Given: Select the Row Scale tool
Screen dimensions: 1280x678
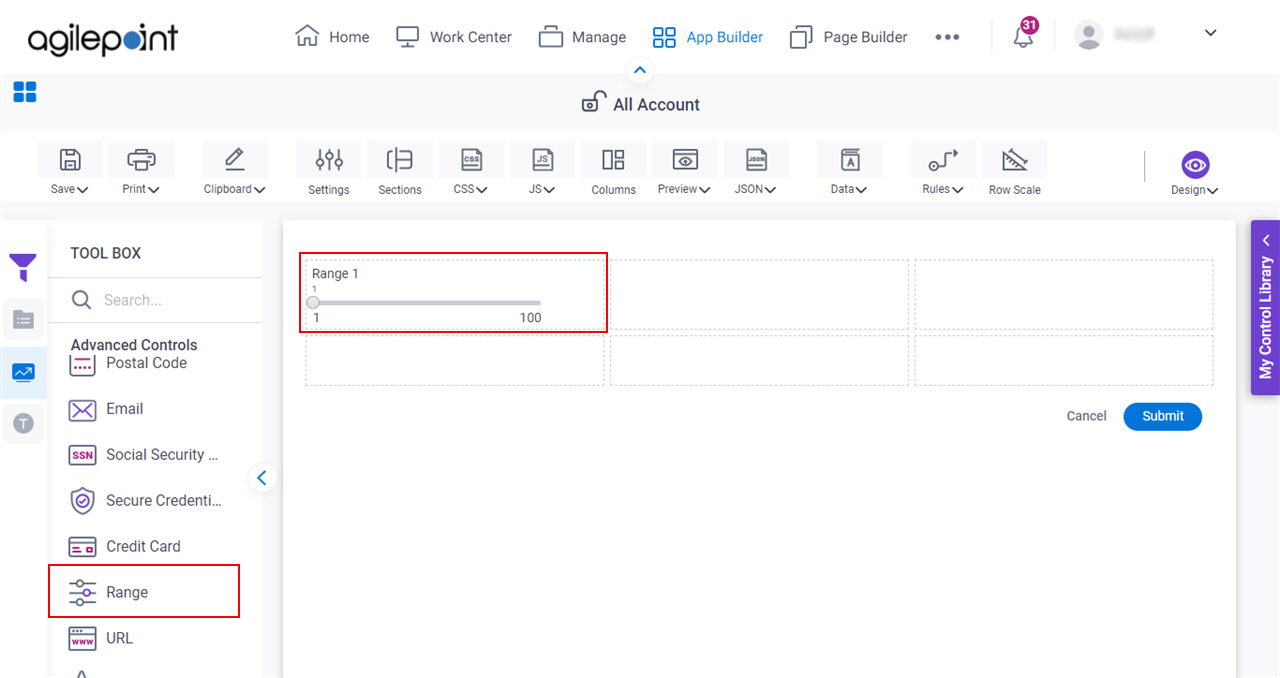Looking at the screenshot, I should pos(1015,168).
